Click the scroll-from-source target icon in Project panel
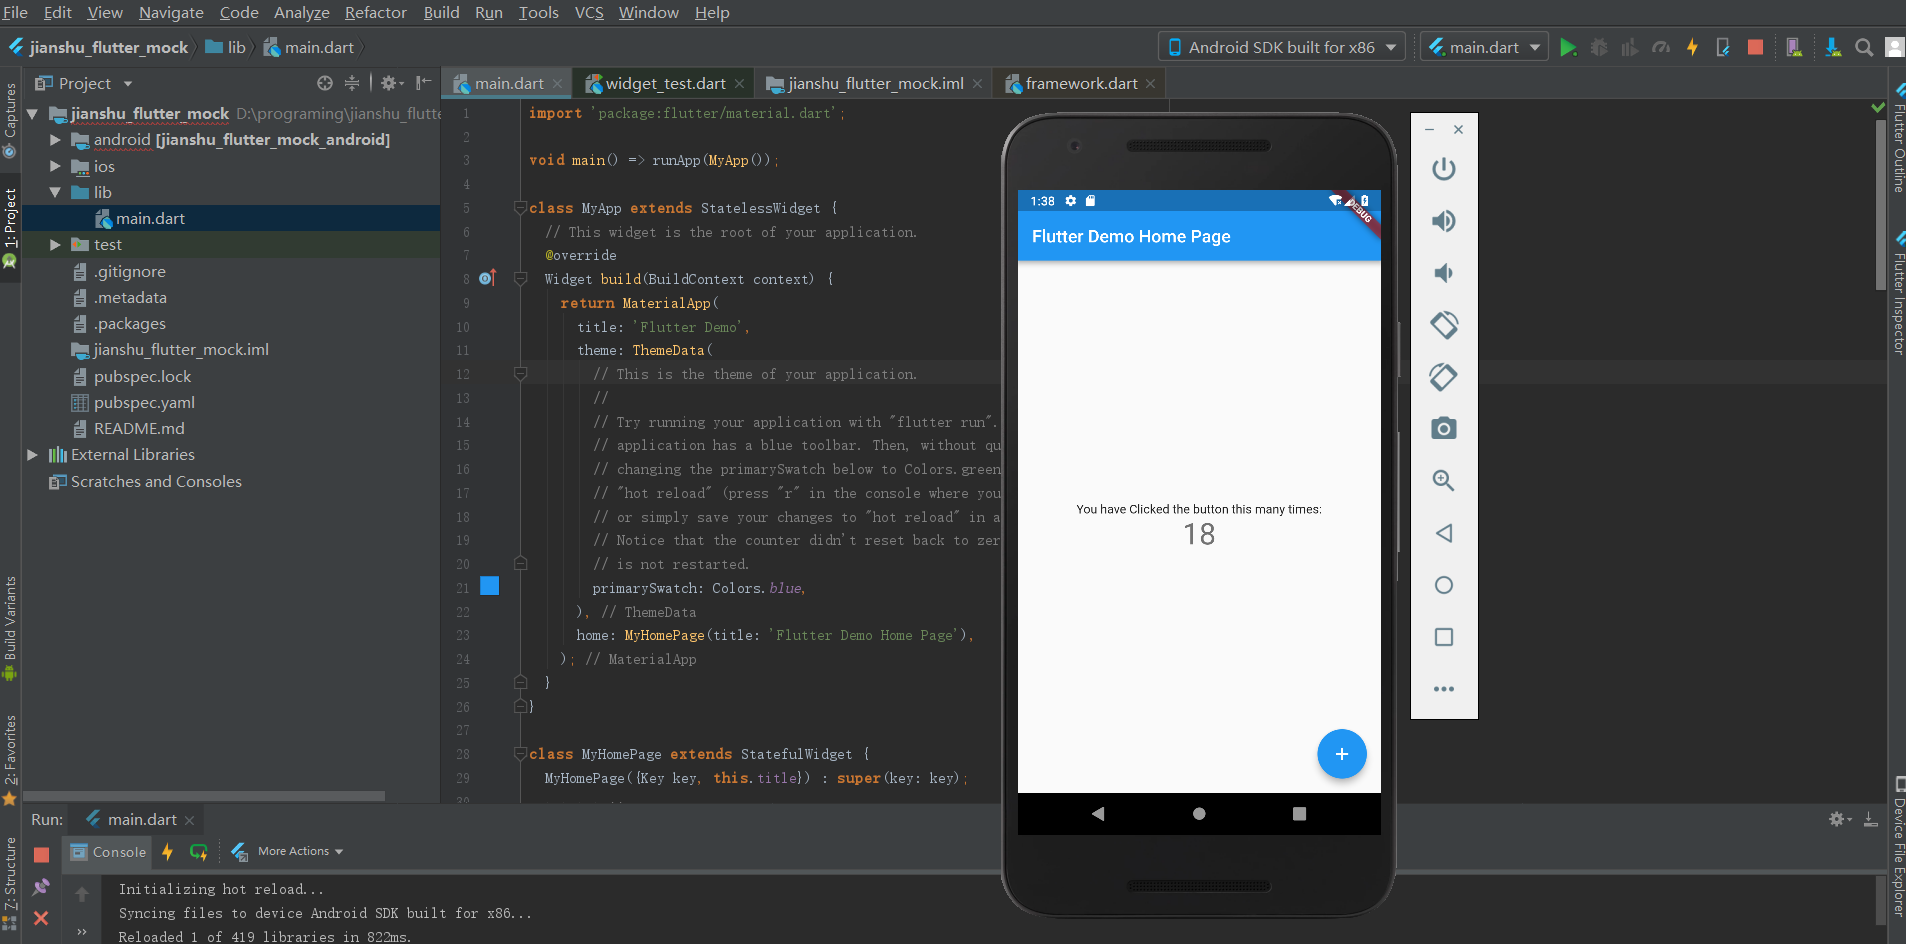The image size is (1906, 944). click(x=325, y=83)
